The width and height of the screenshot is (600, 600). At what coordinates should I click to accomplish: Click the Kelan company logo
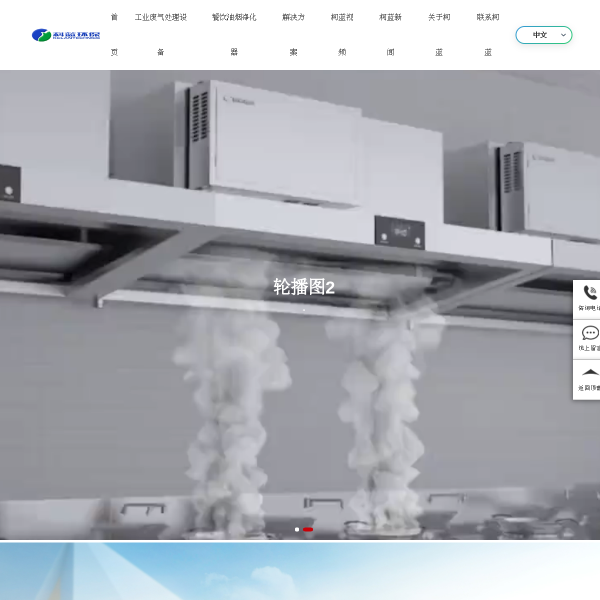click(66, 35)
